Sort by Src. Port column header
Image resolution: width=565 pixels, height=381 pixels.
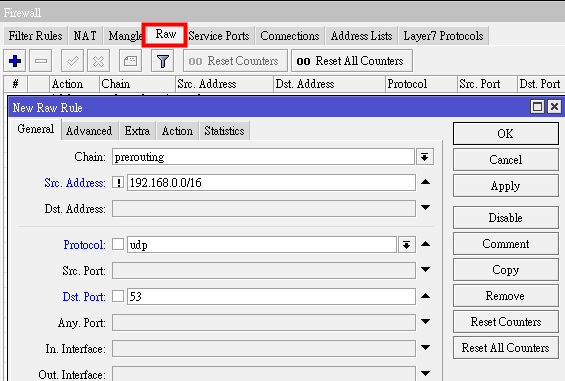pyautogui.click(x=487, y=84)
